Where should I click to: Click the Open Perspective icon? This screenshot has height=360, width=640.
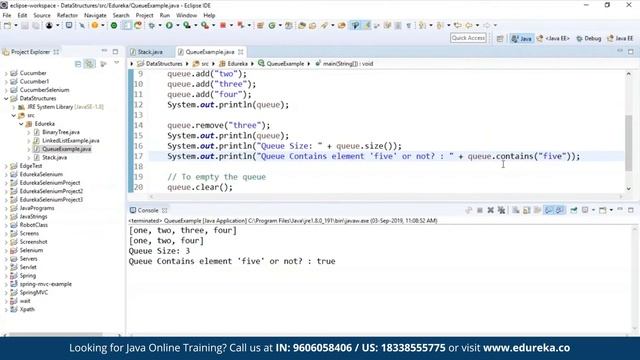point(500,38)
